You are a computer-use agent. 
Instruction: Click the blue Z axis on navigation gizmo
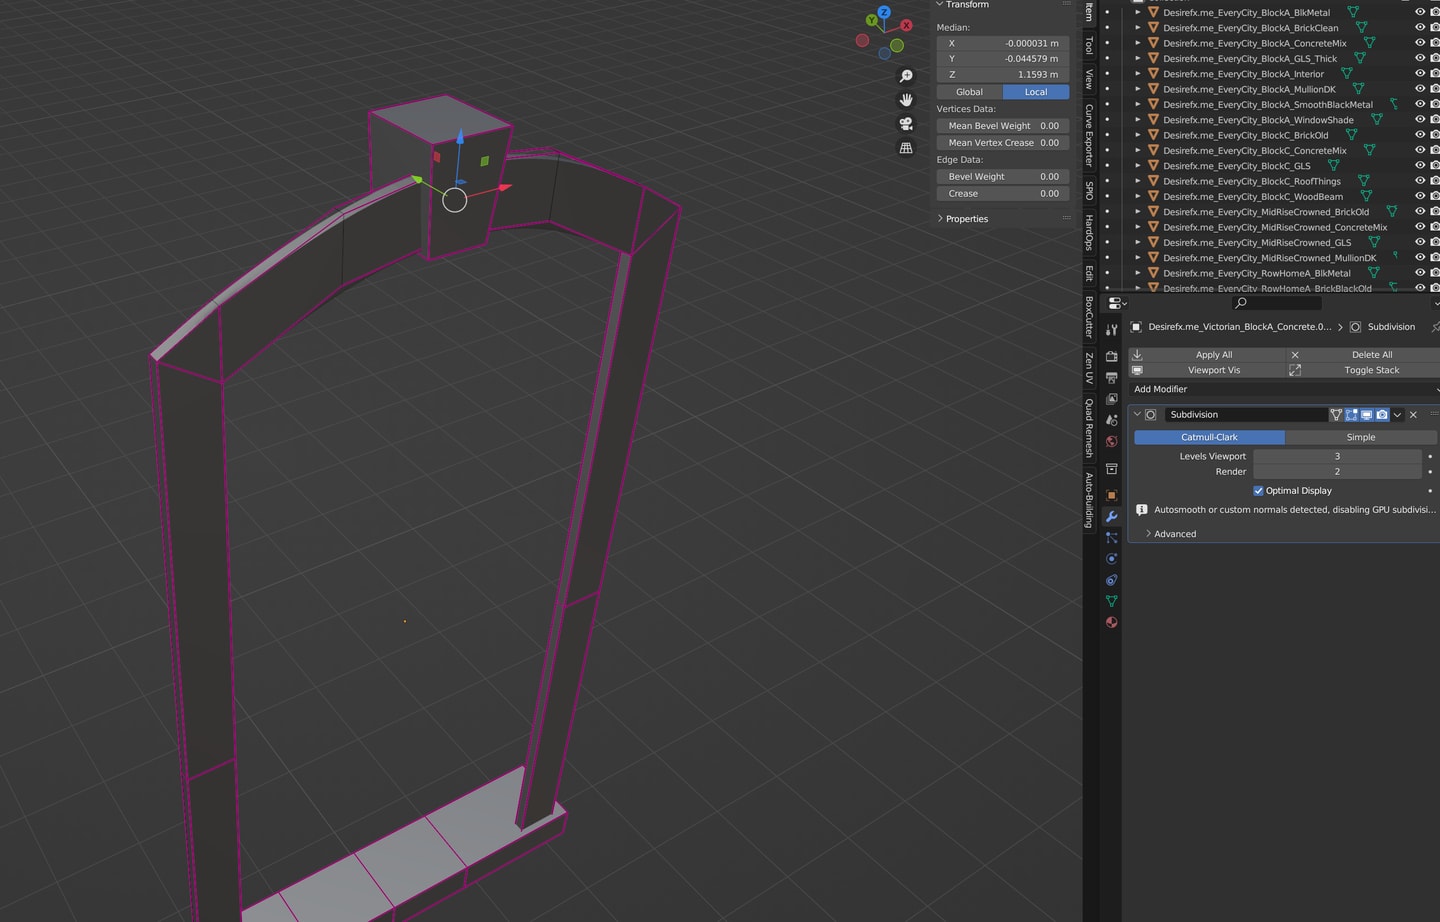[884, 13]
